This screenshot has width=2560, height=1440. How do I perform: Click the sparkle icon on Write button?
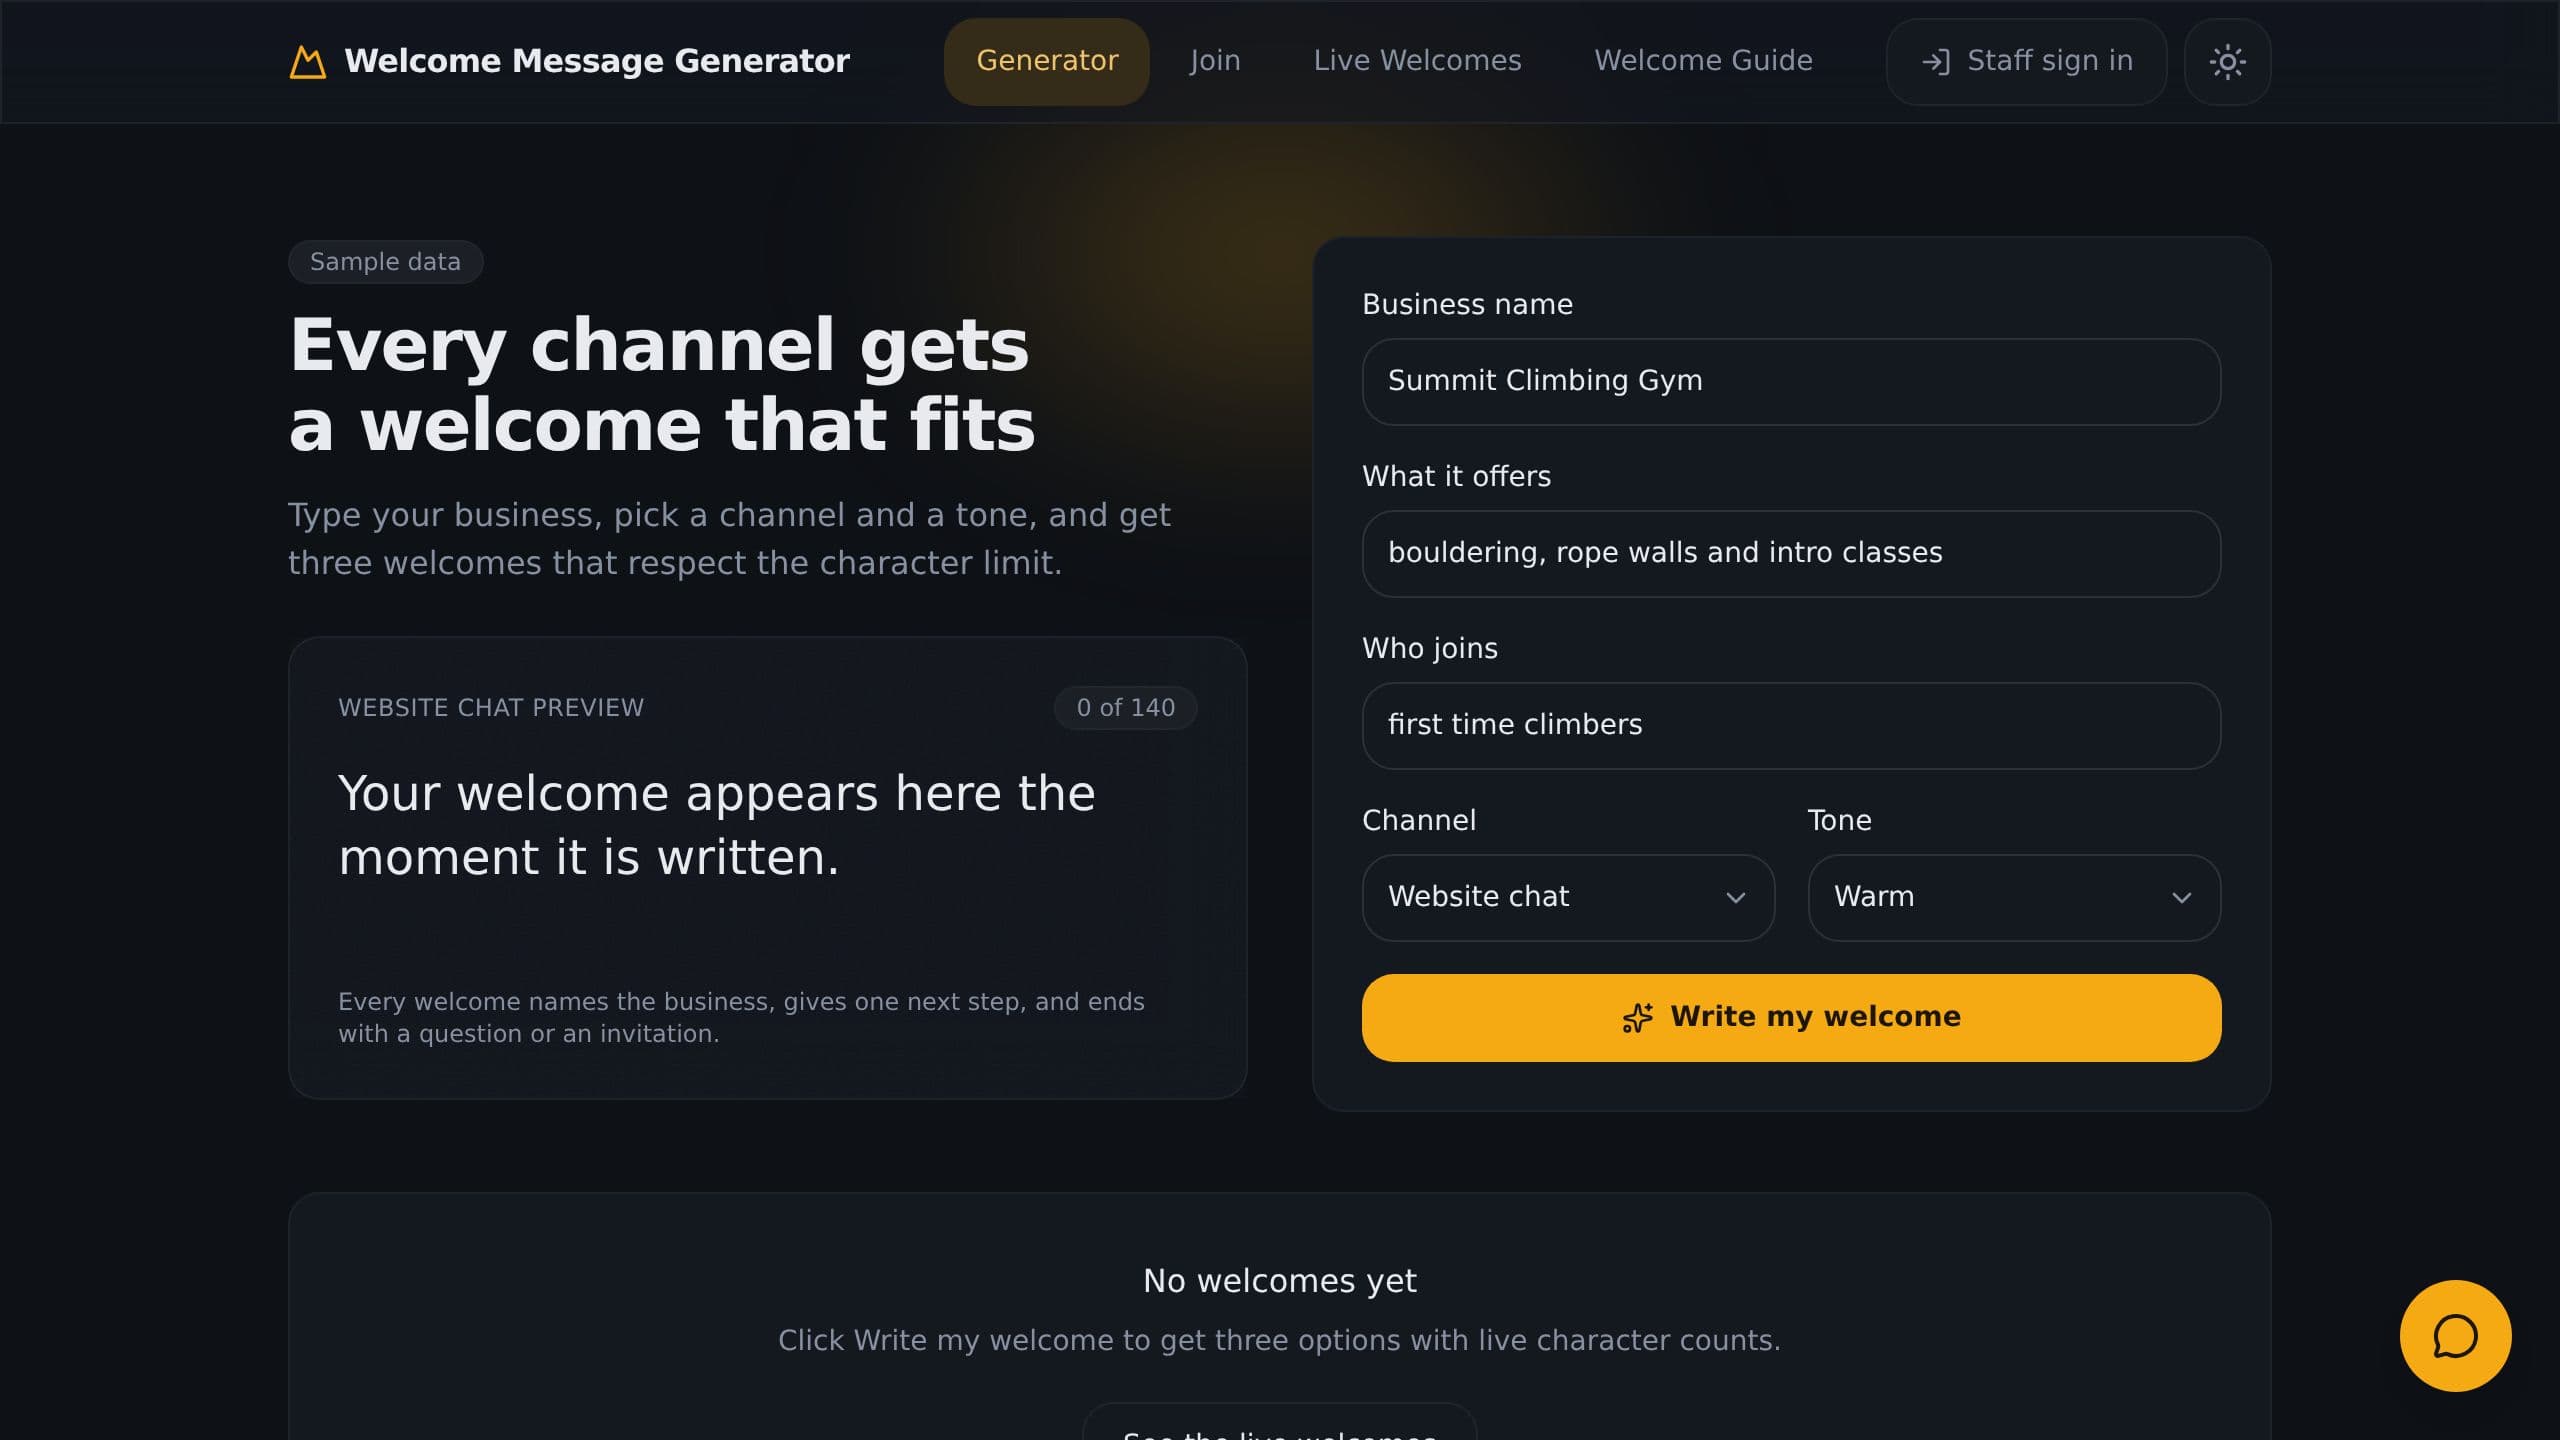click(1637, 1018)
